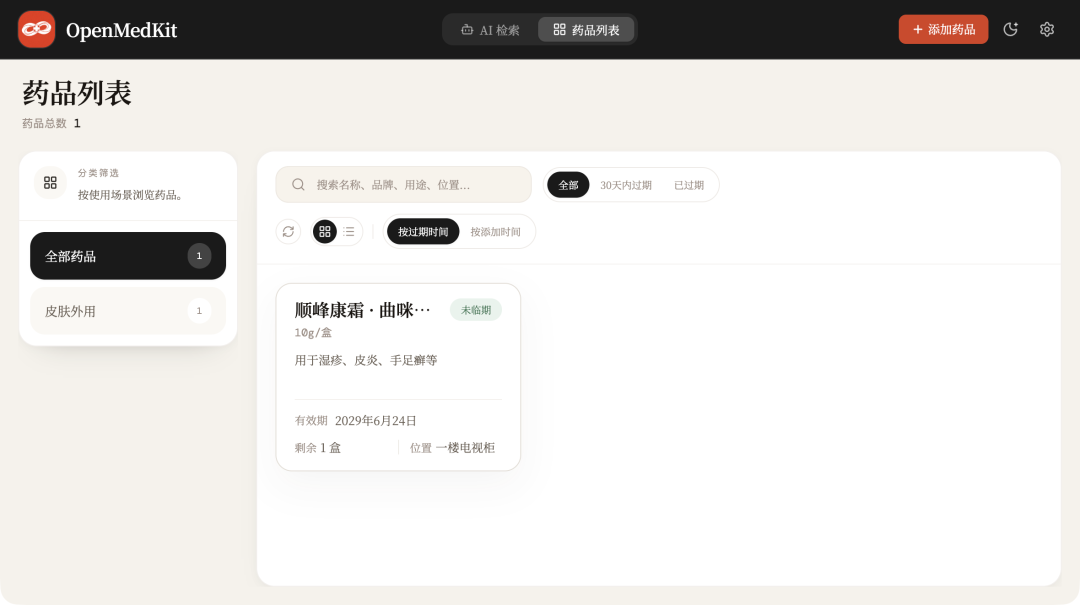The width and height of the screenshot is (1080, 605).
Task: Select 皮肤外用 category
Action: [128, 311]
